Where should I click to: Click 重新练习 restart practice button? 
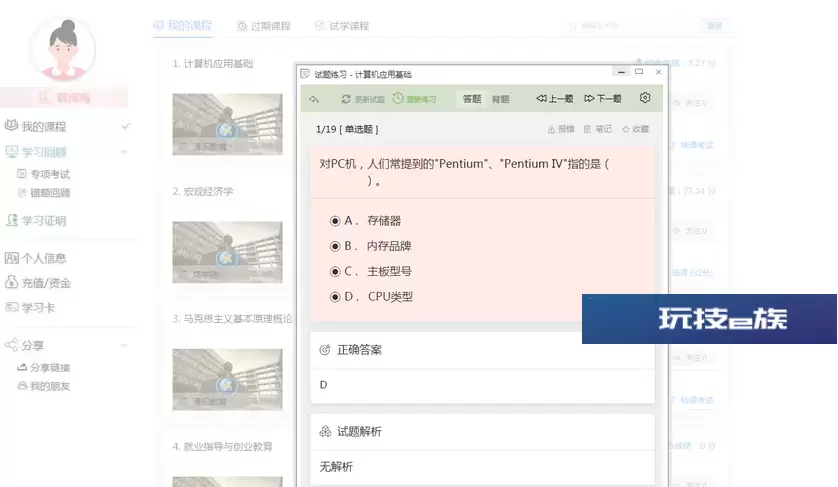(x=415, y=99)
